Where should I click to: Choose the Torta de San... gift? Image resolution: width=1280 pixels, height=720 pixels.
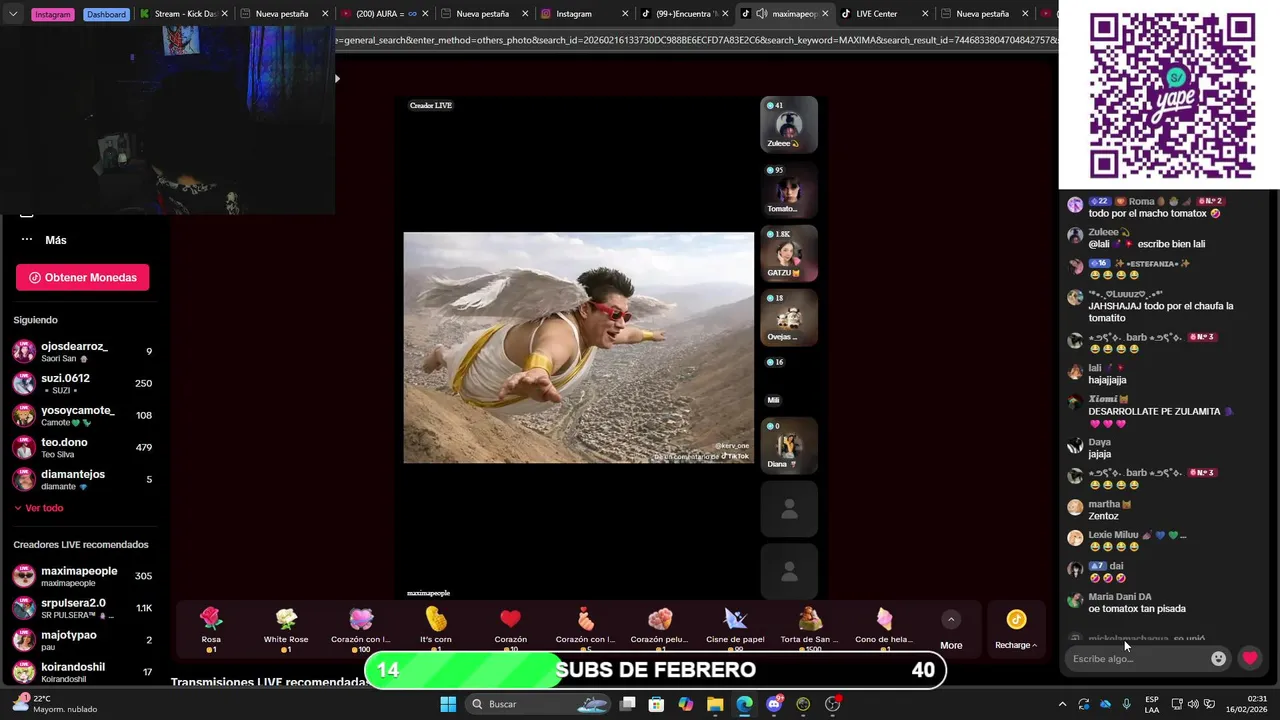[810, 629]
